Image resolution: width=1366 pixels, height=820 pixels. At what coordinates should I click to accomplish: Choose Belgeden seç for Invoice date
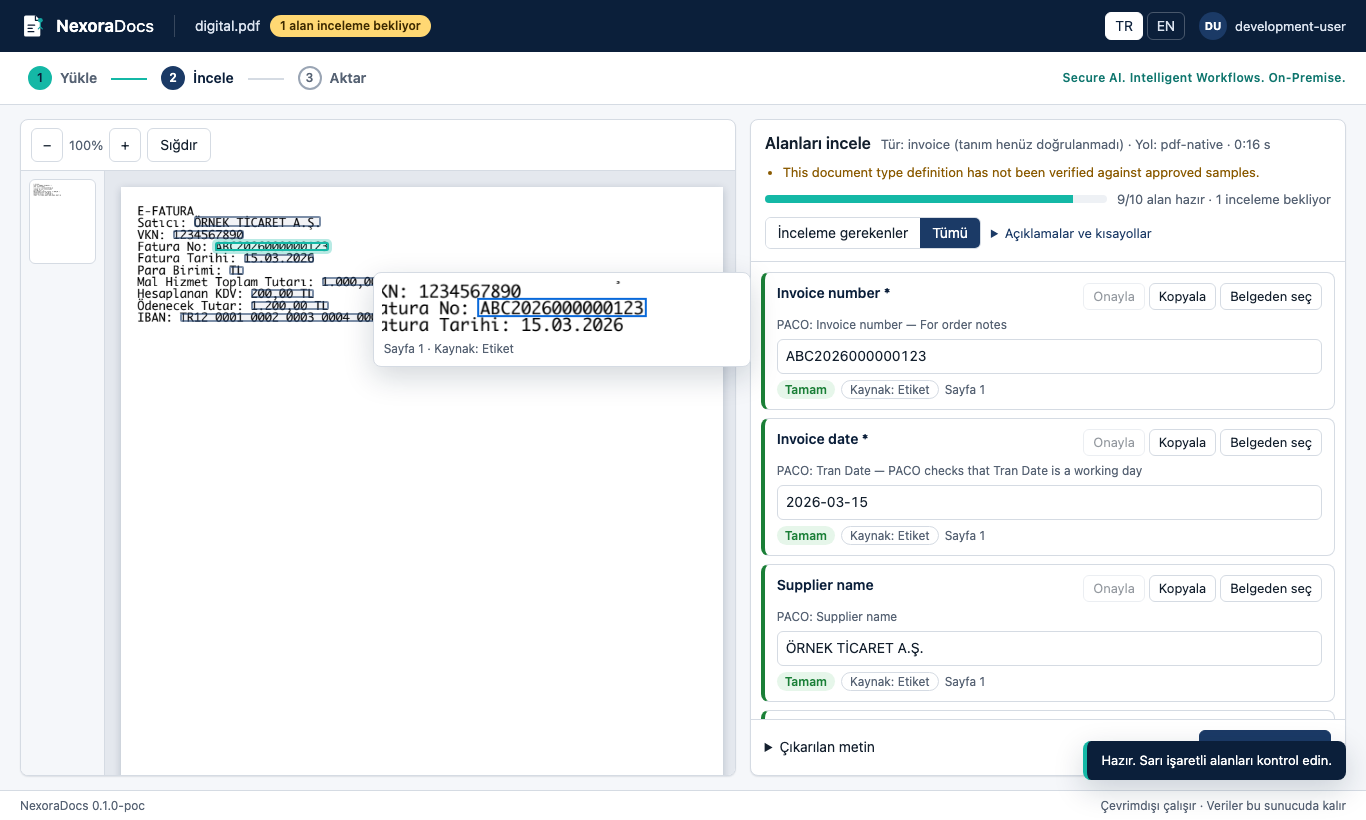[x=1271, y=442]
